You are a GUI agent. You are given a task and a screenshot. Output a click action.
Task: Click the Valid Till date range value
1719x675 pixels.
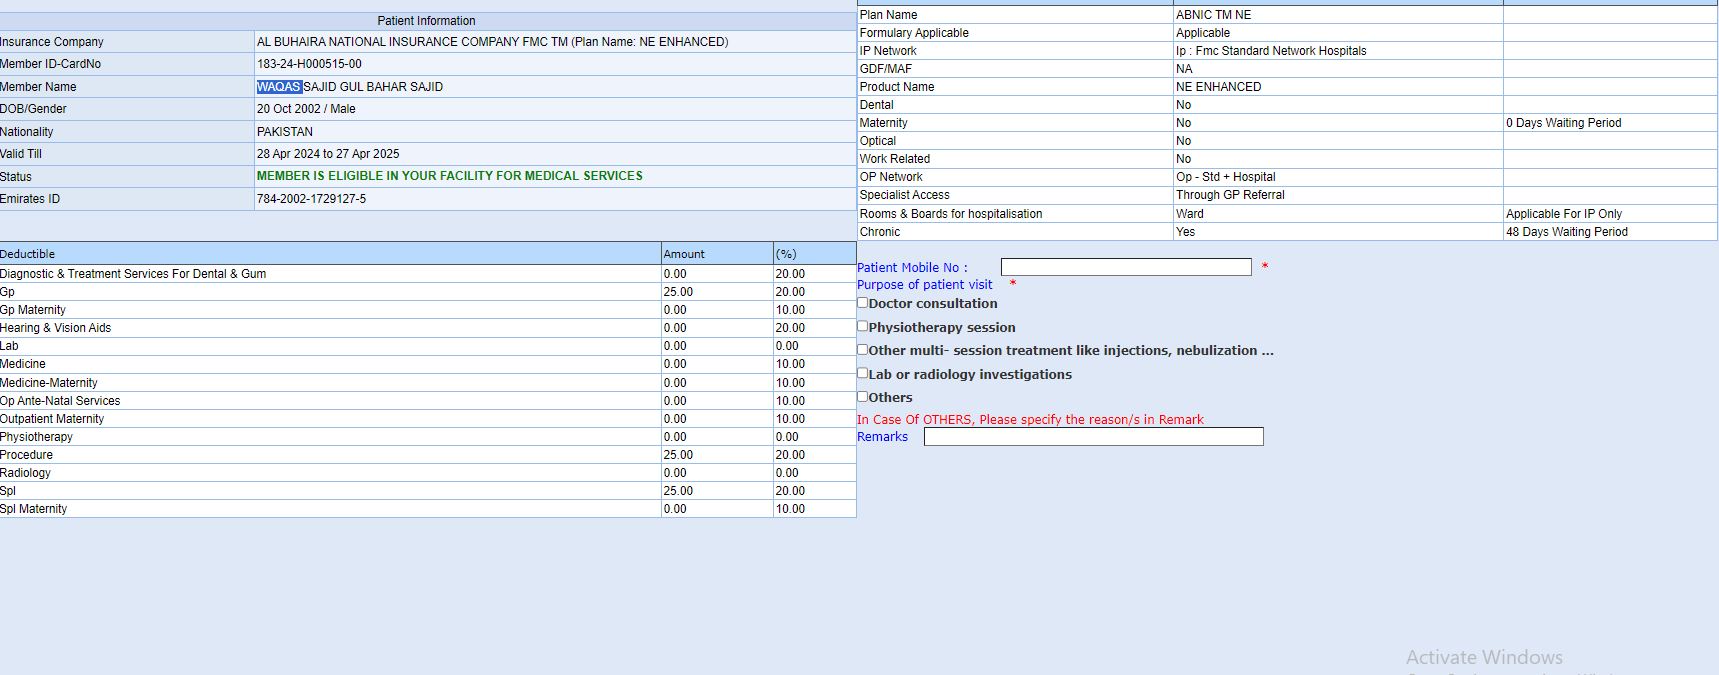coord(328,154)
